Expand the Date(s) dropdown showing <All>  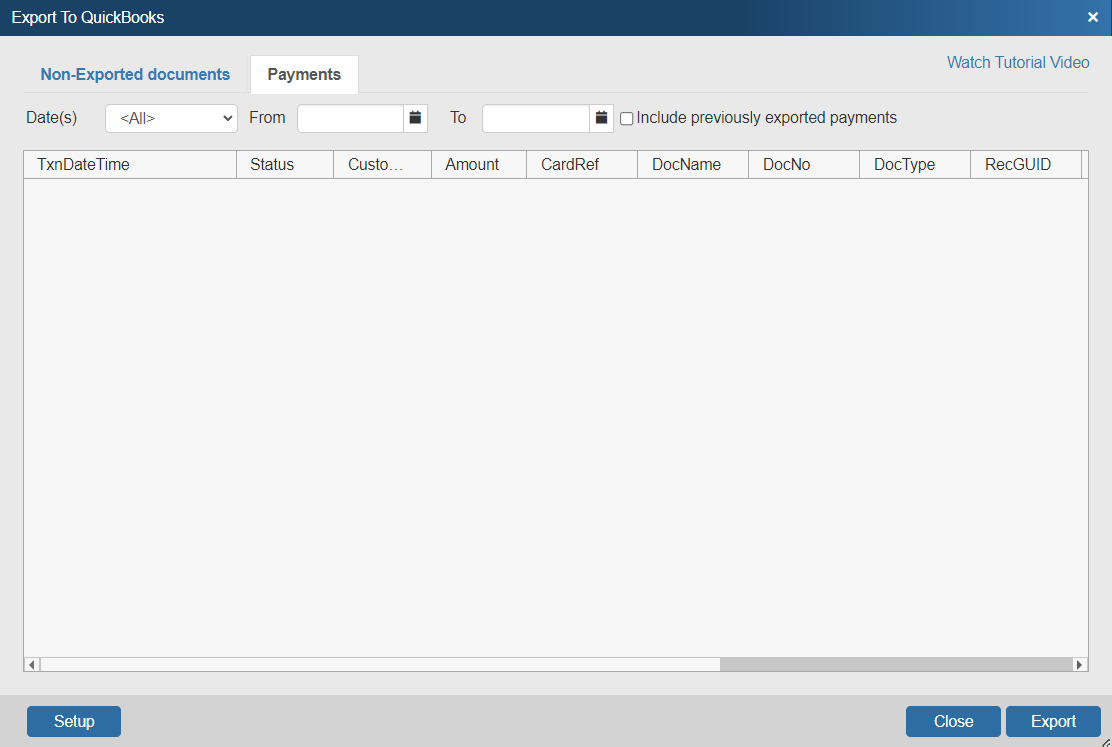pos(171,118)
